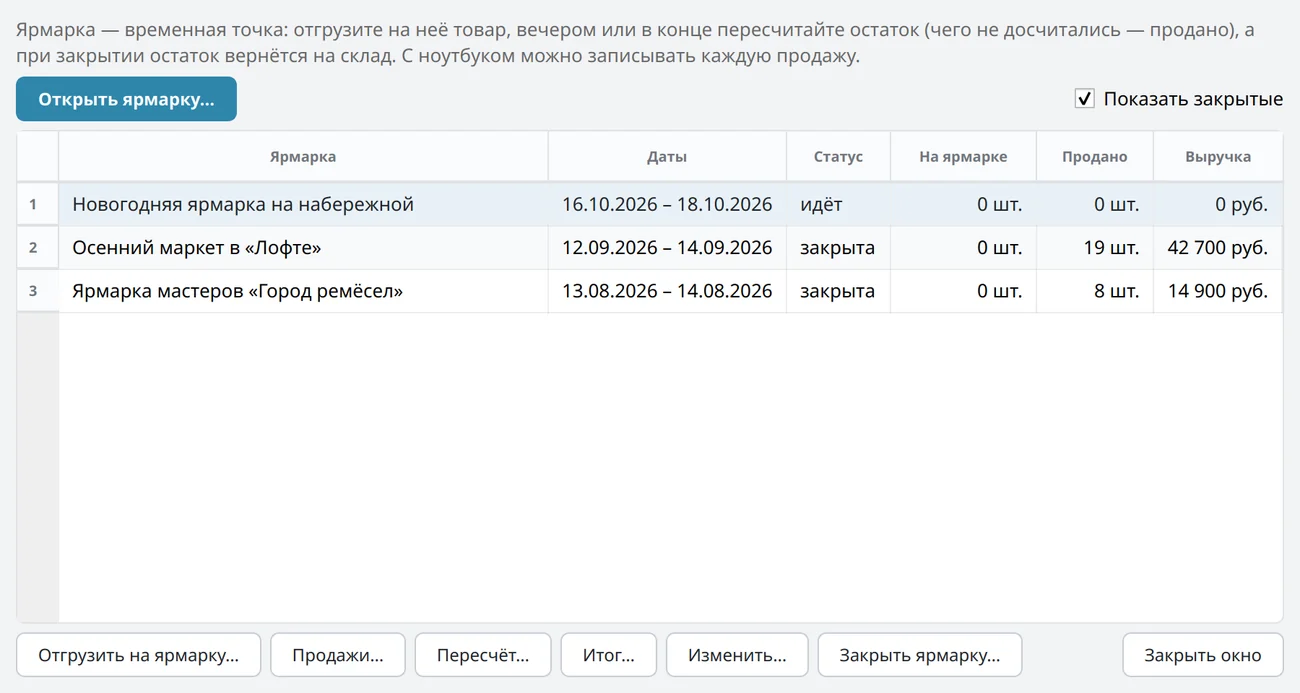
Task: Click dates «16.10.2026 – 18.10.2026»
Action: pos(667,204)
